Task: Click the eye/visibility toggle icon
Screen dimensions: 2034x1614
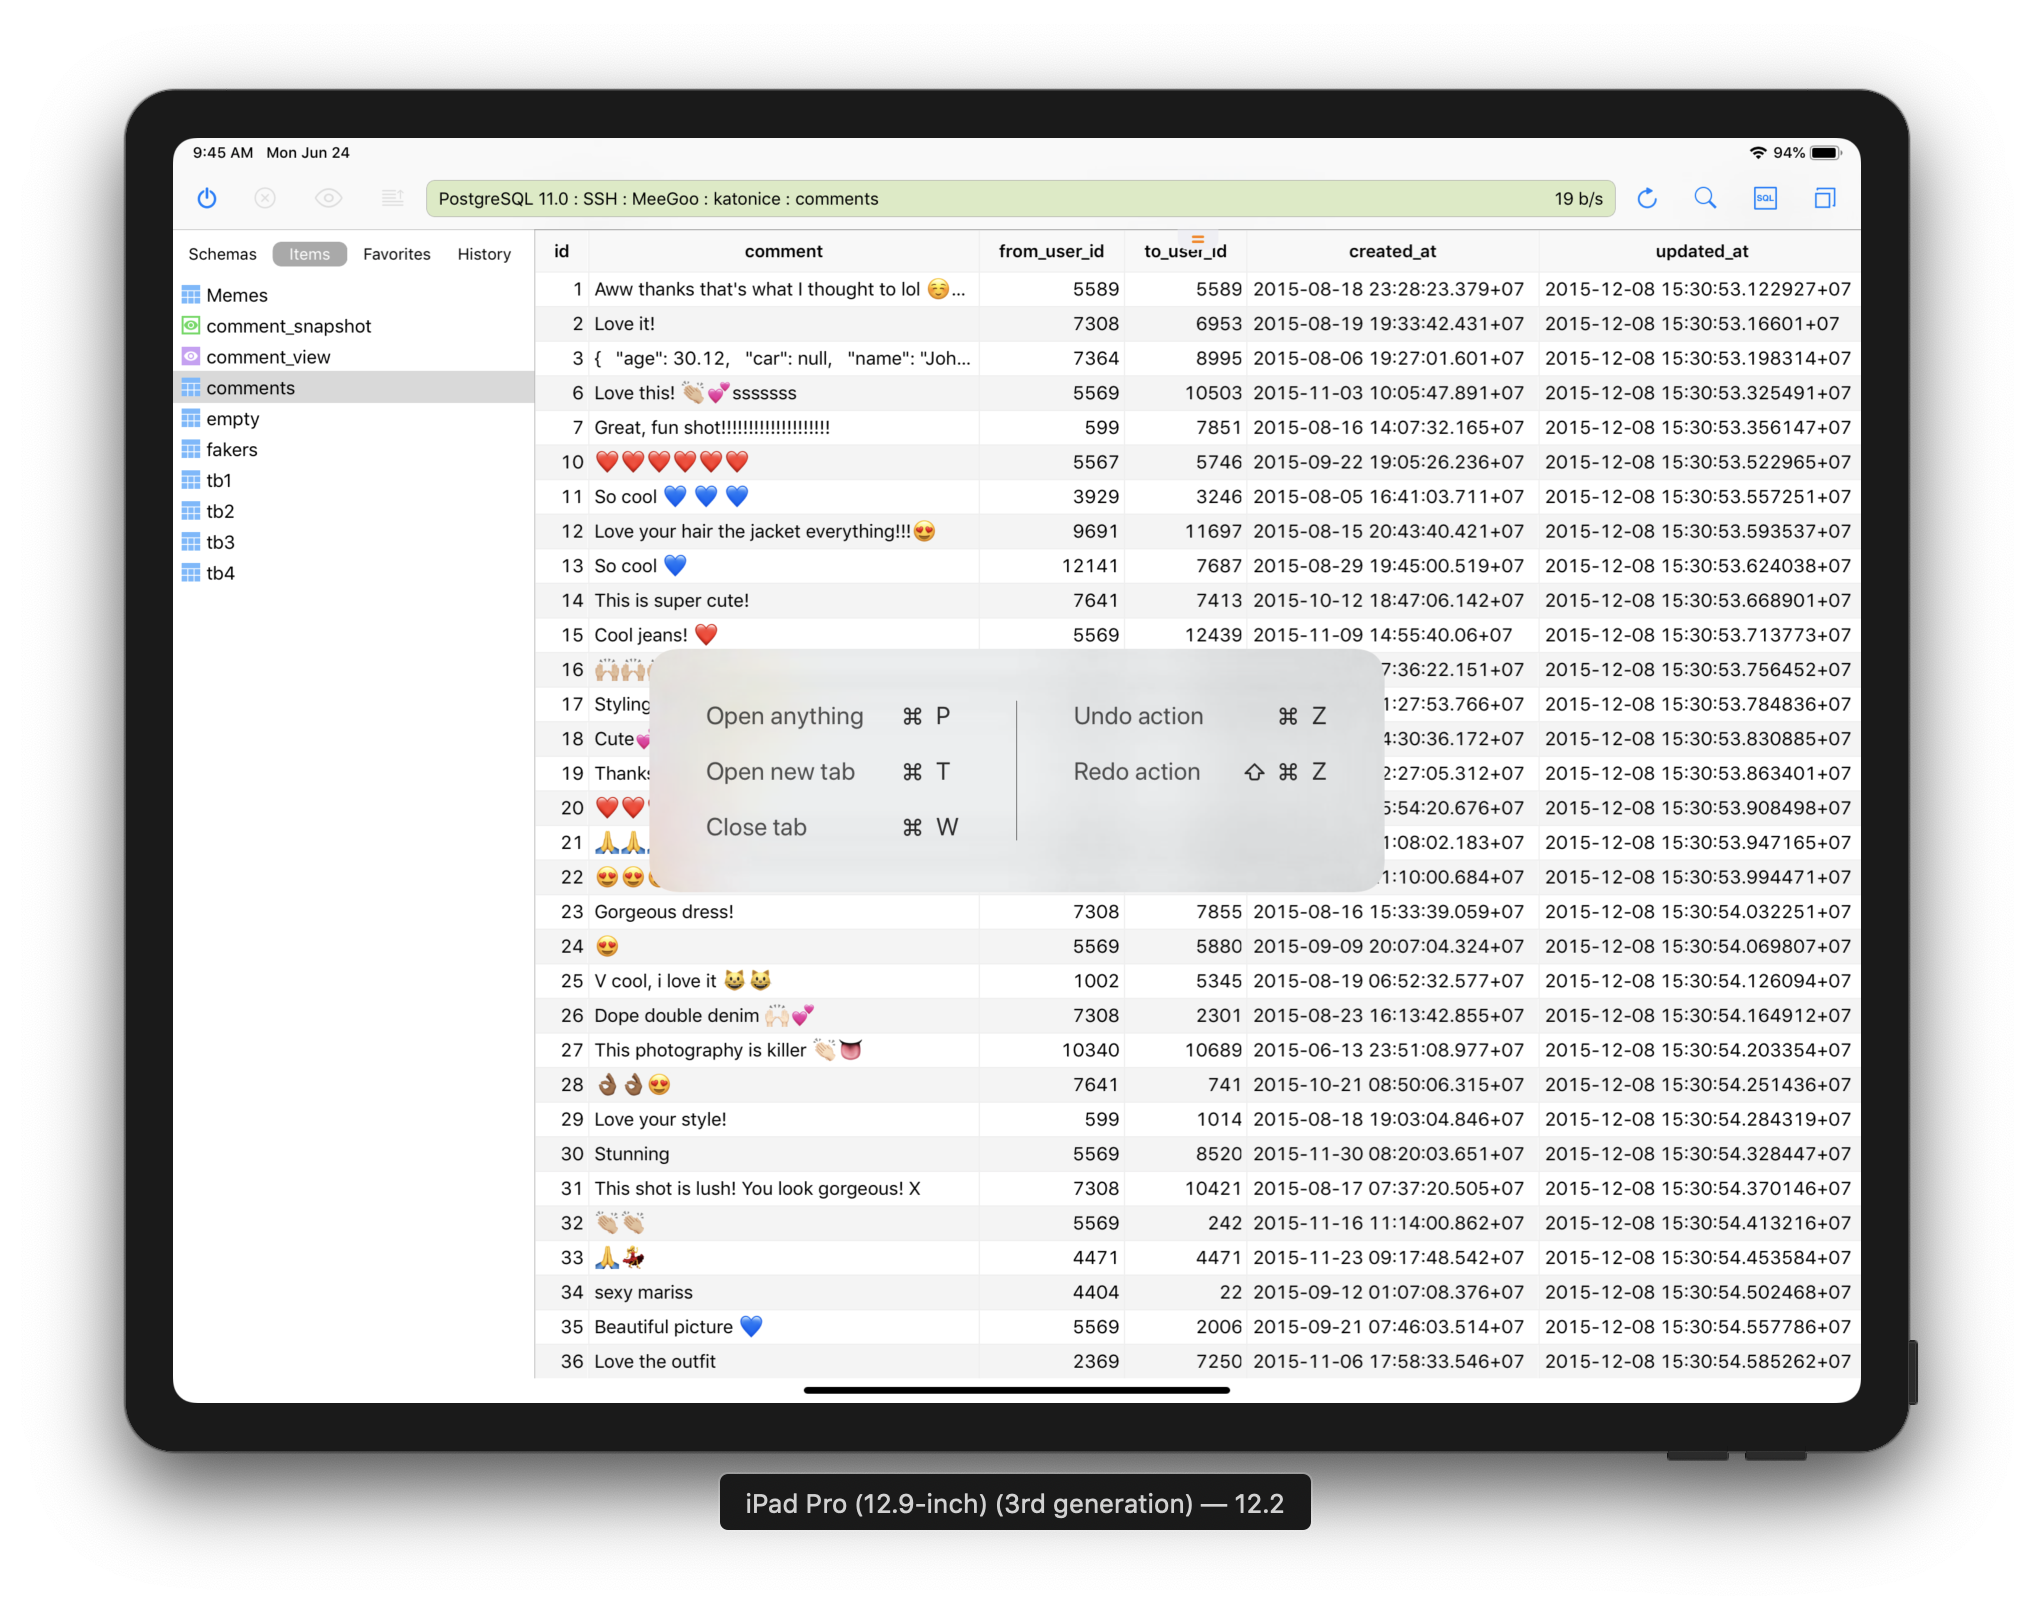Action: 327,198
